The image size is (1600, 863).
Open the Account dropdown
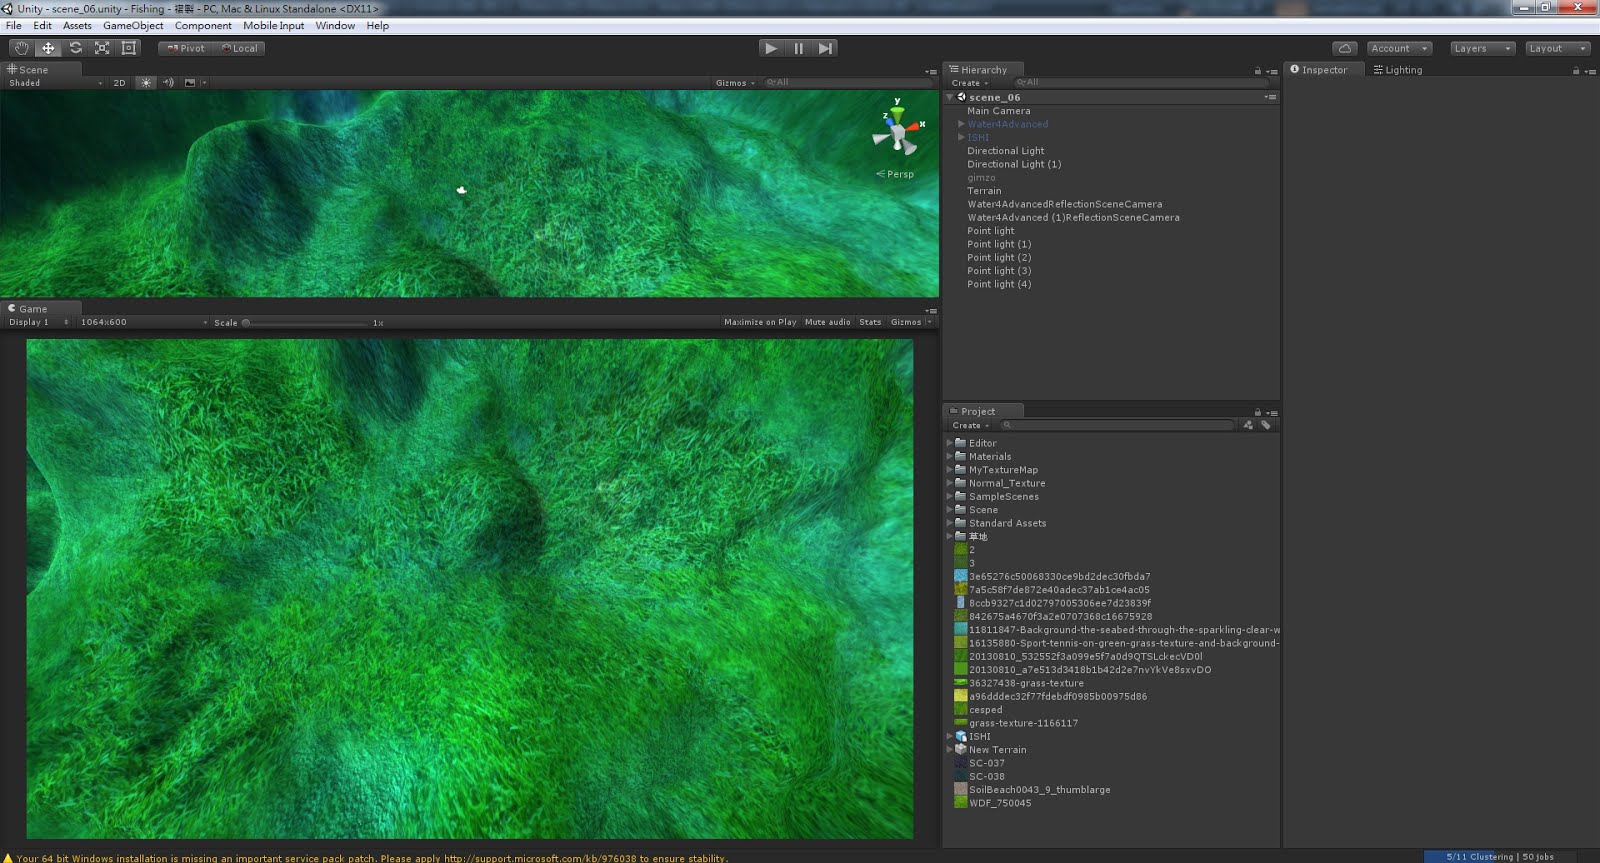point(1399,48)
